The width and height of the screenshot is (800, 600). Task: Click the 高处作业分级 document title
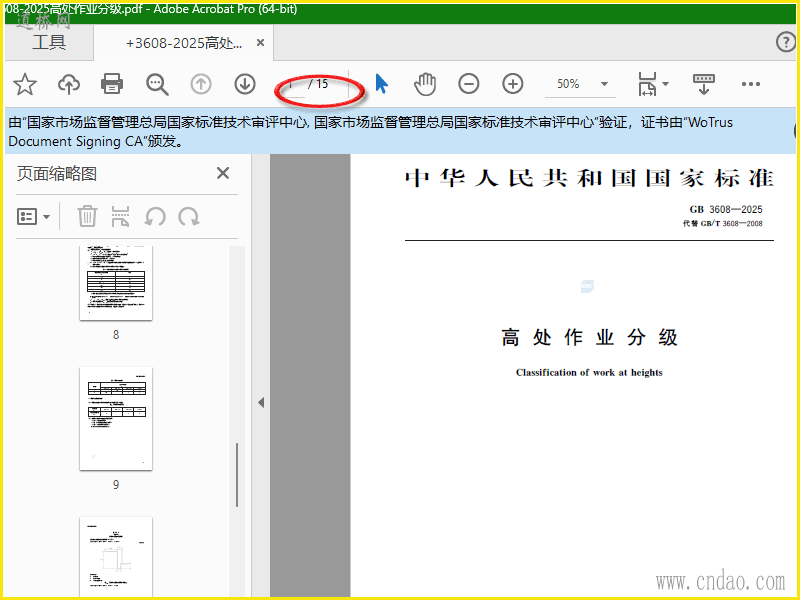[x=589, y=337]
